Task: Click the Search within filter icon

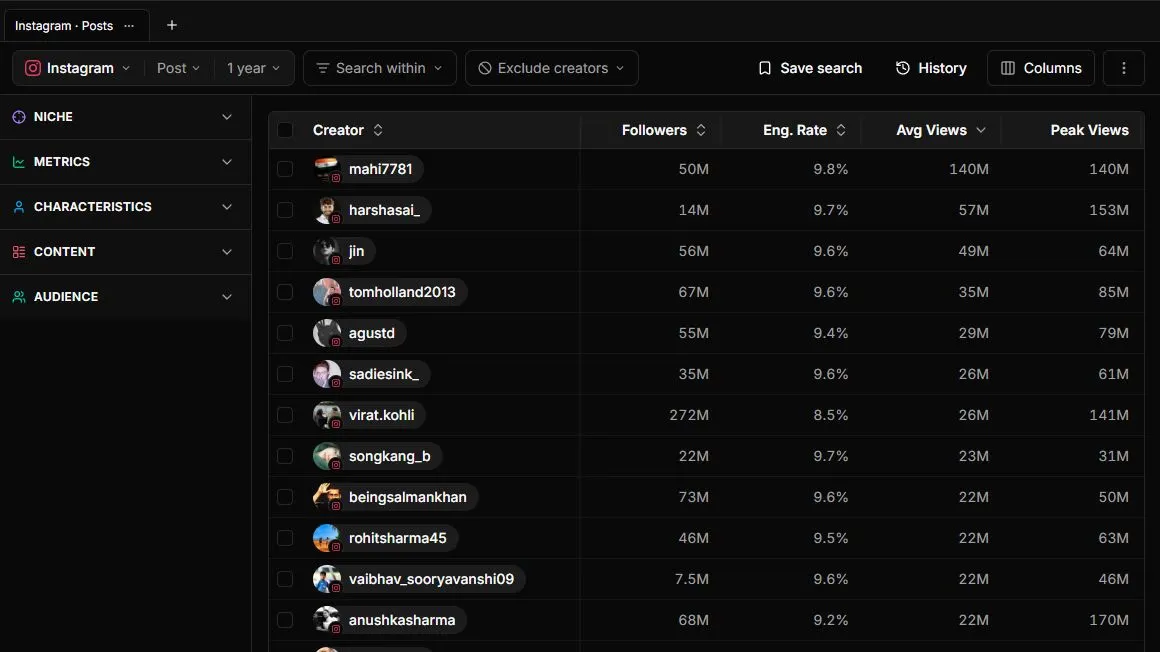Action: 323,68
